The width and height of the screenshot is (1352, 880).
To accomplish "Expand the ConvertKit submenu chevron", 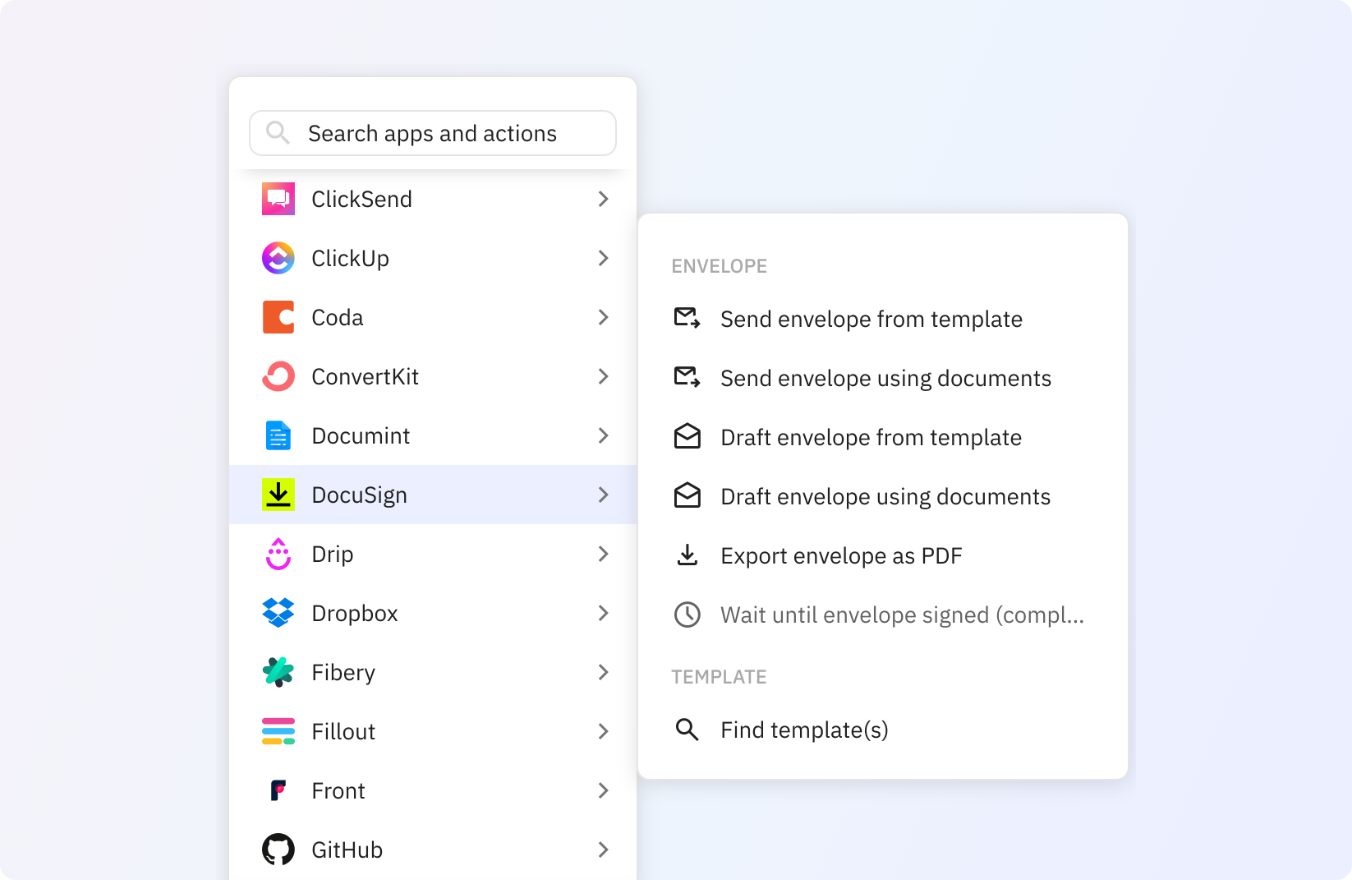I will point(603,376).
